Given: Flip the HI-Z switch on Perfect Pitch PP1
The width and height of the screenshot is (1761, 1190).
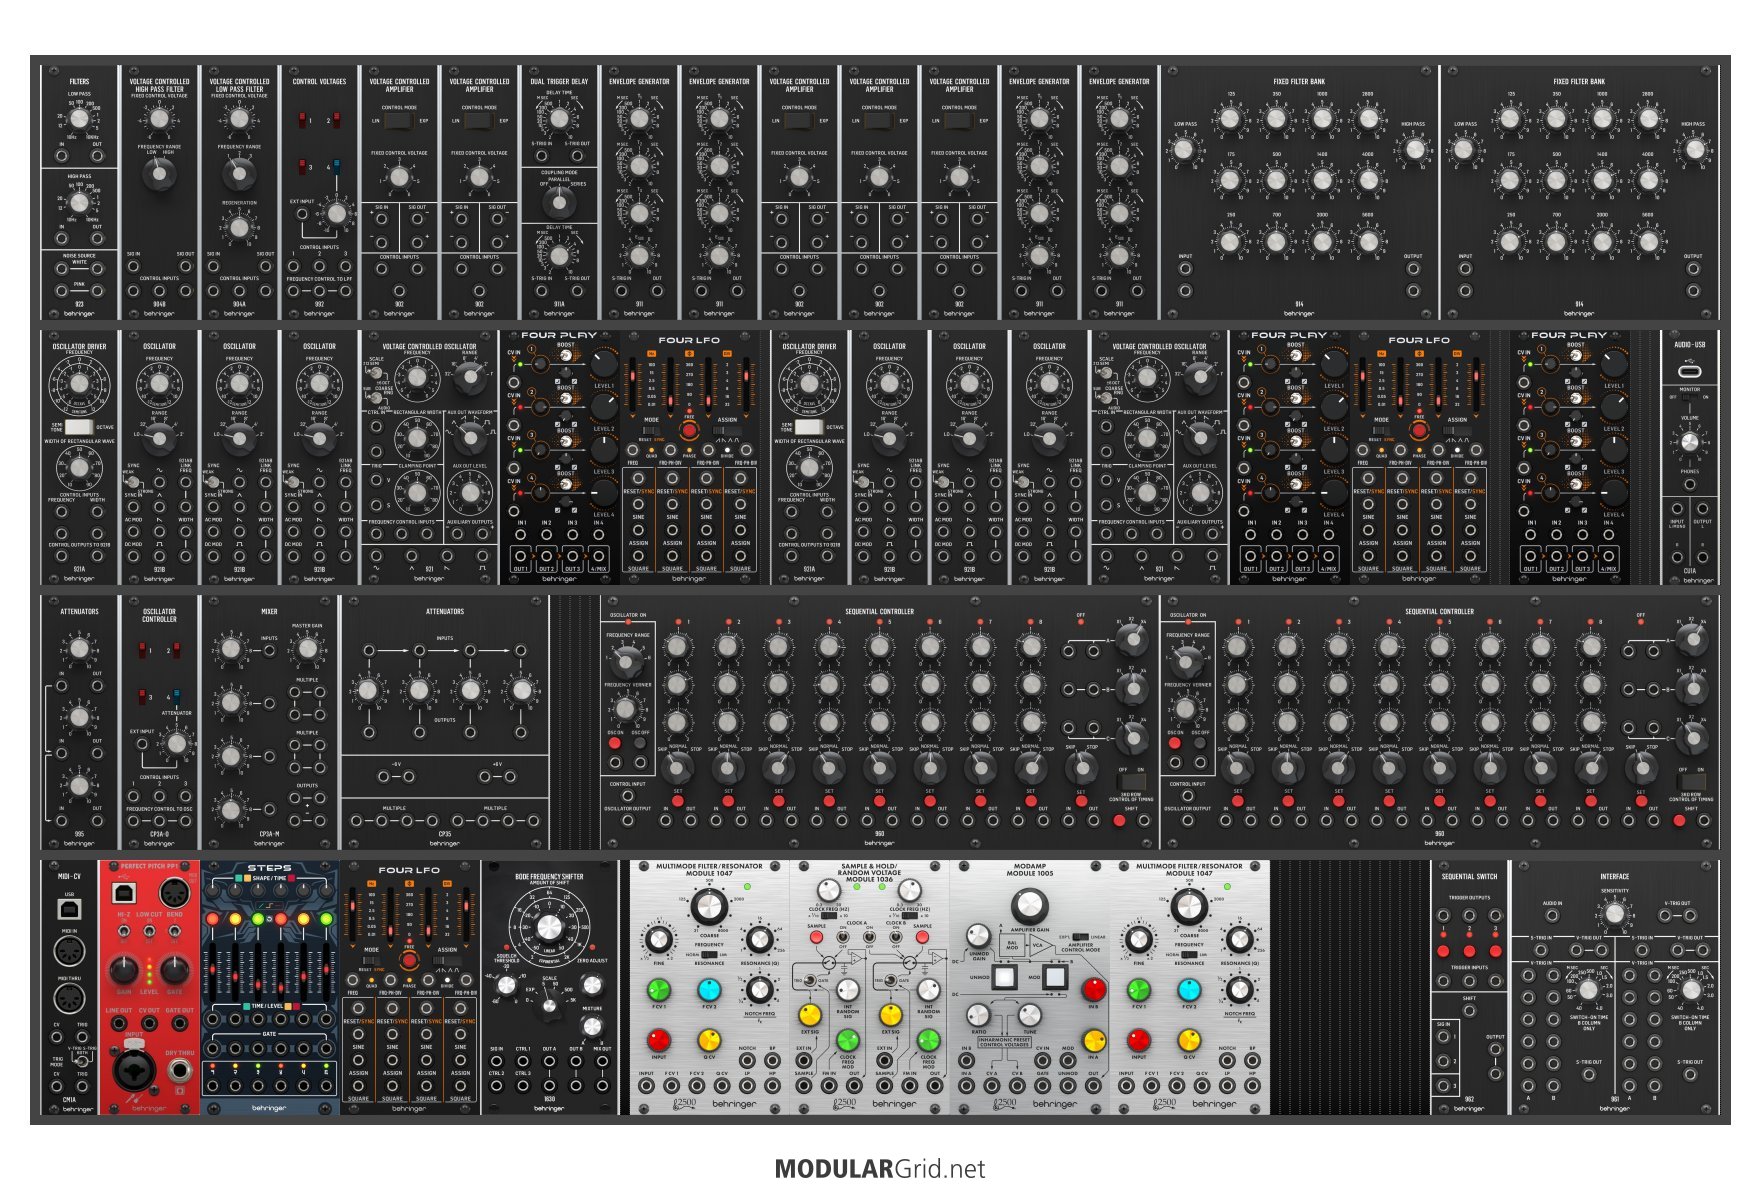Looking at the screenshot, I should click(x=124, y=932).
